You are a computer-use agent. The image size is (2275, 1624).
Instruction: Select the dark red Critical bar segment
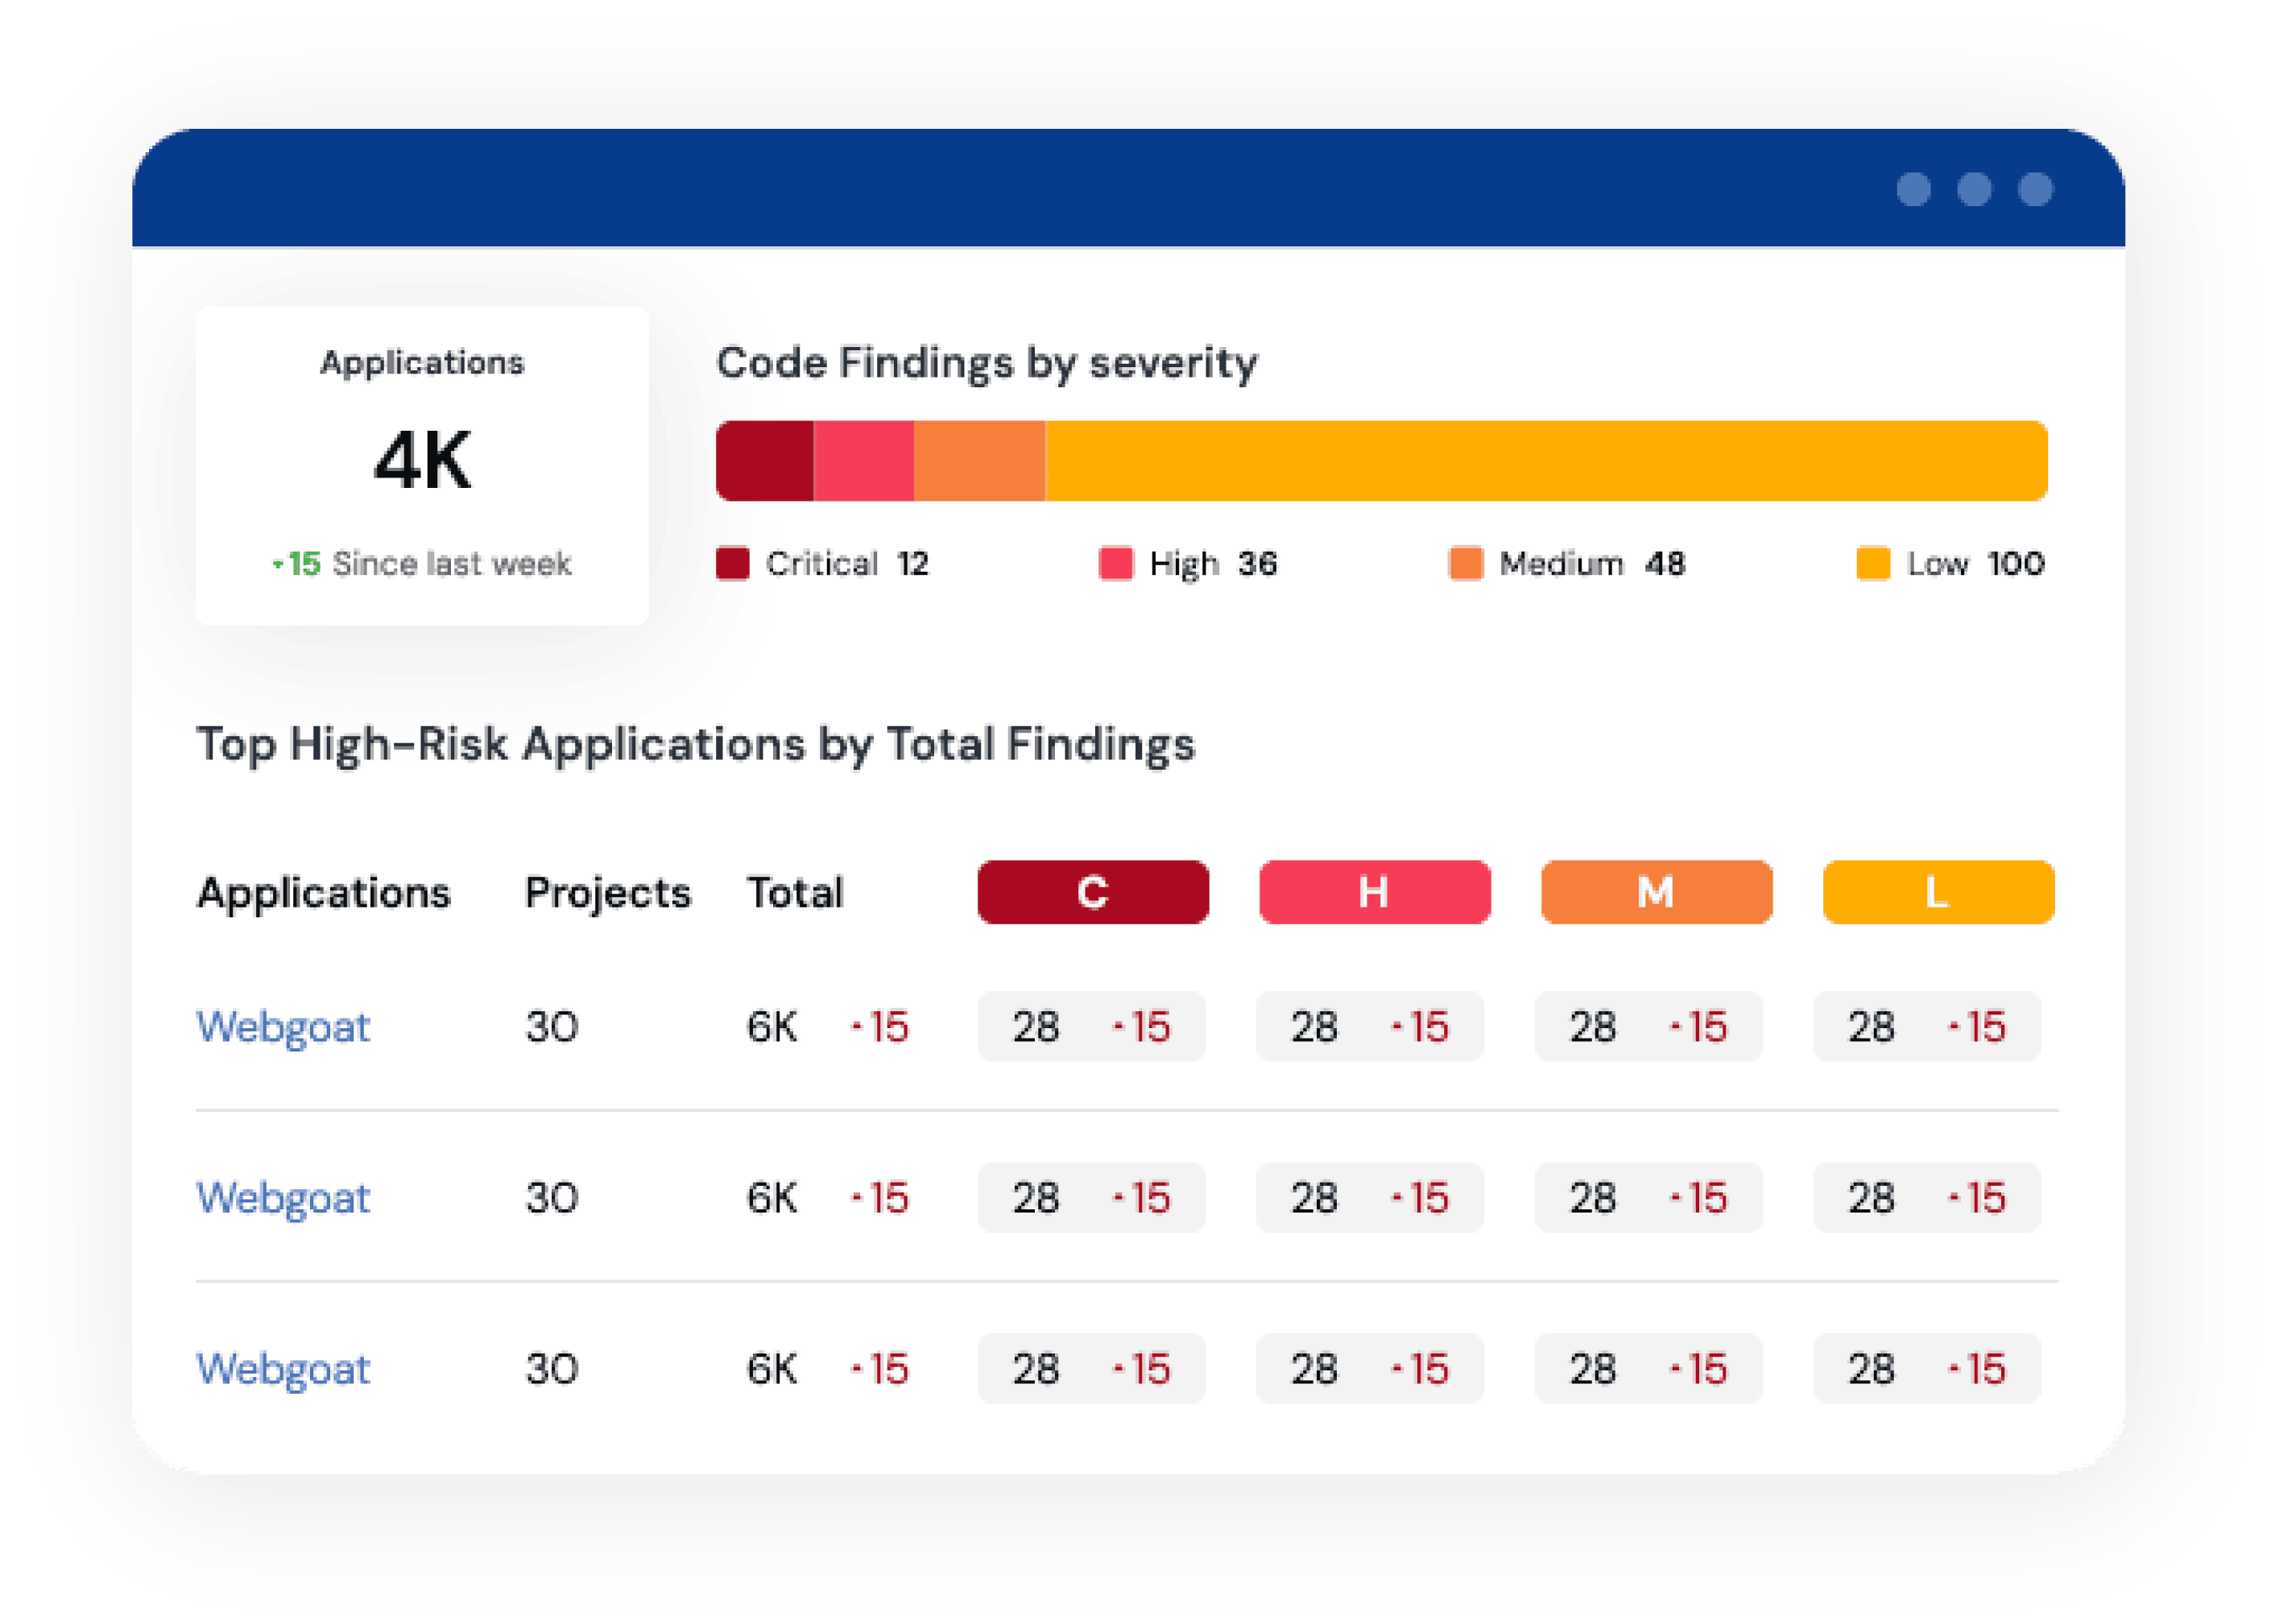click(765, 461)
